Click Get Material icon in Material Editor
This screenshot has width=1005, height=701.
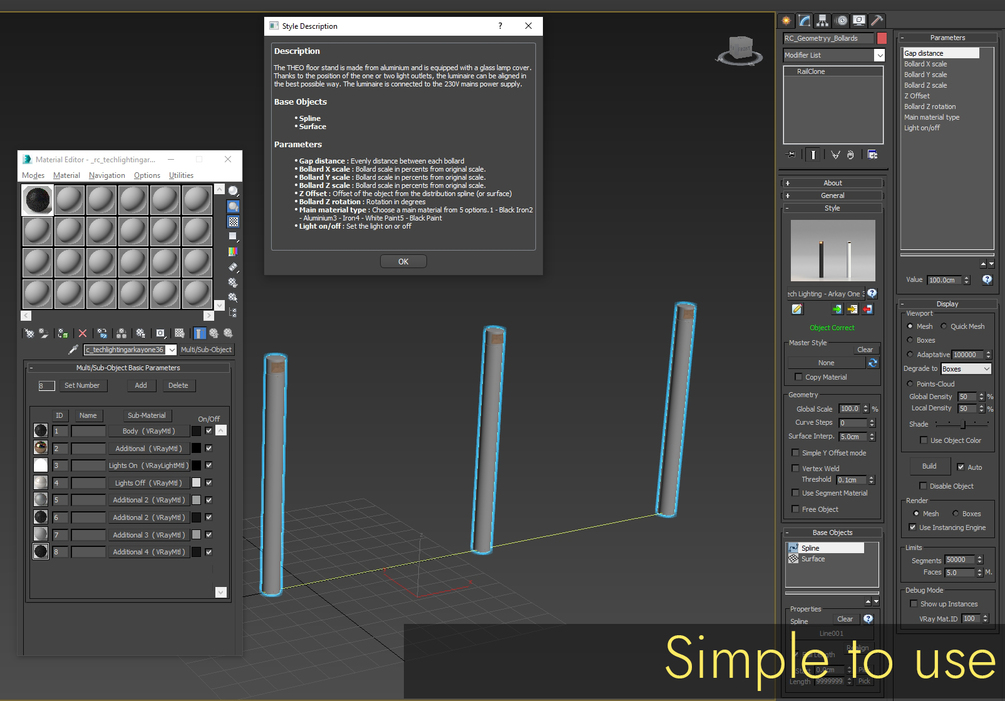click(29, 333)
